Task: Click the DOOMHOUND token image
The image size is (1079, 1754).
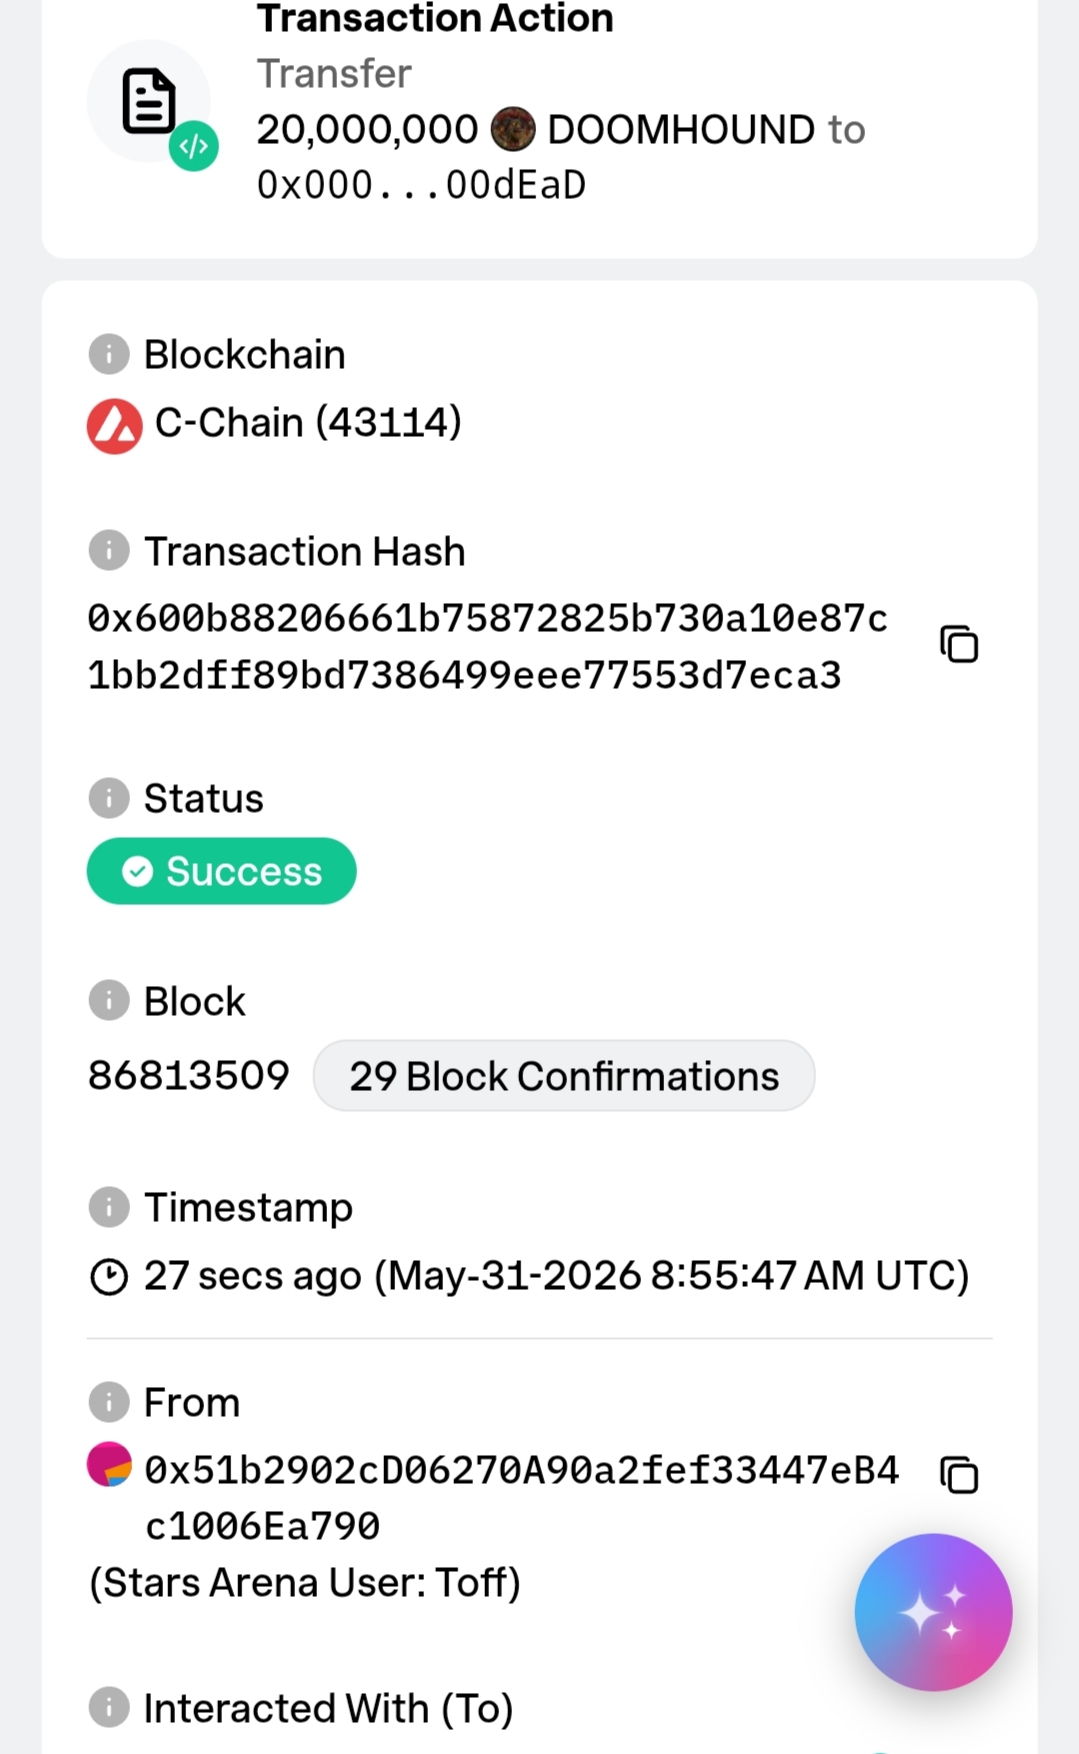Action: coord(513,129)
